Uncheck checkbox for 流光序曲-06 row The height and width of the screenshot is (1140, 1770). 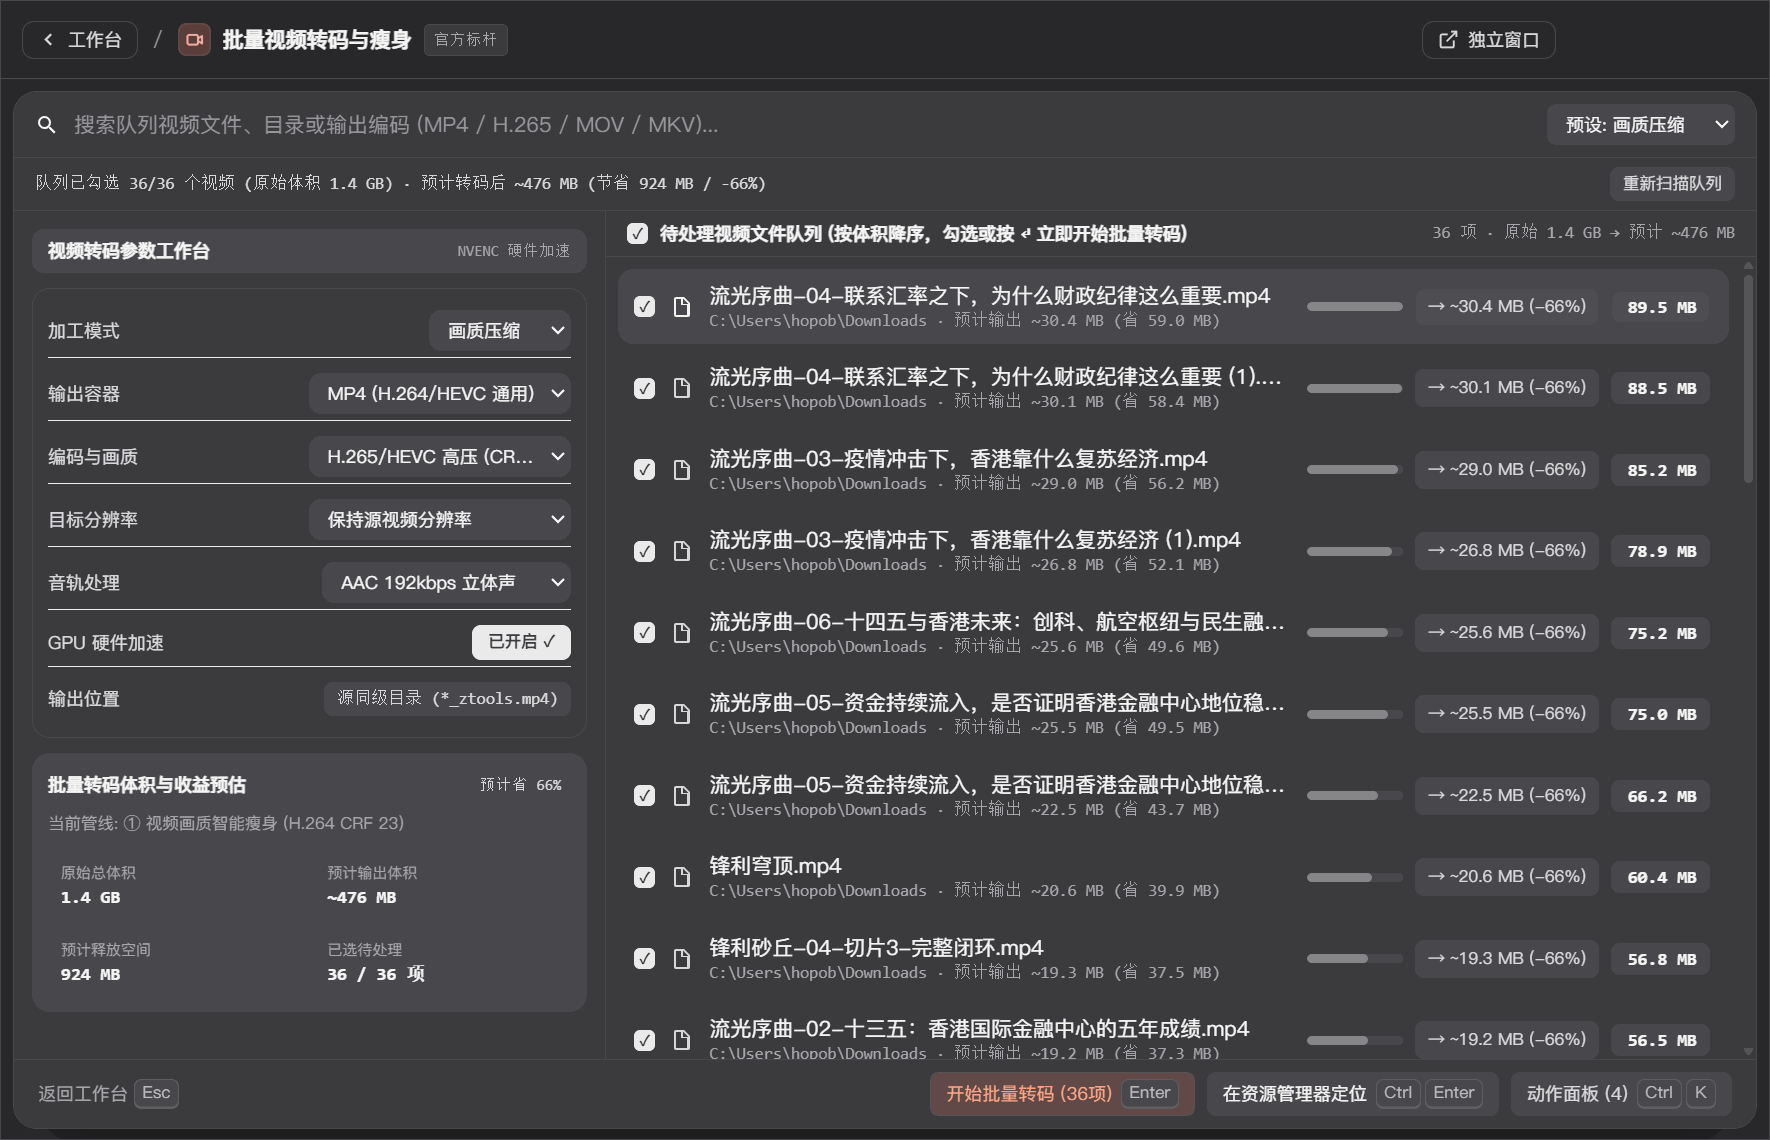[645, 633]
